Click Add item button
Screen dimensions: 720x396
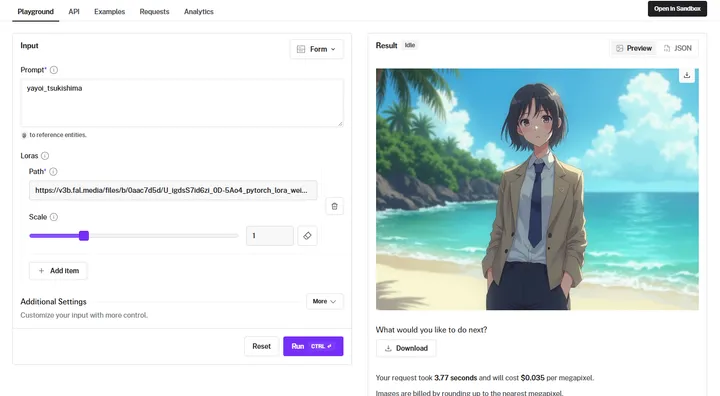[58, 271]
